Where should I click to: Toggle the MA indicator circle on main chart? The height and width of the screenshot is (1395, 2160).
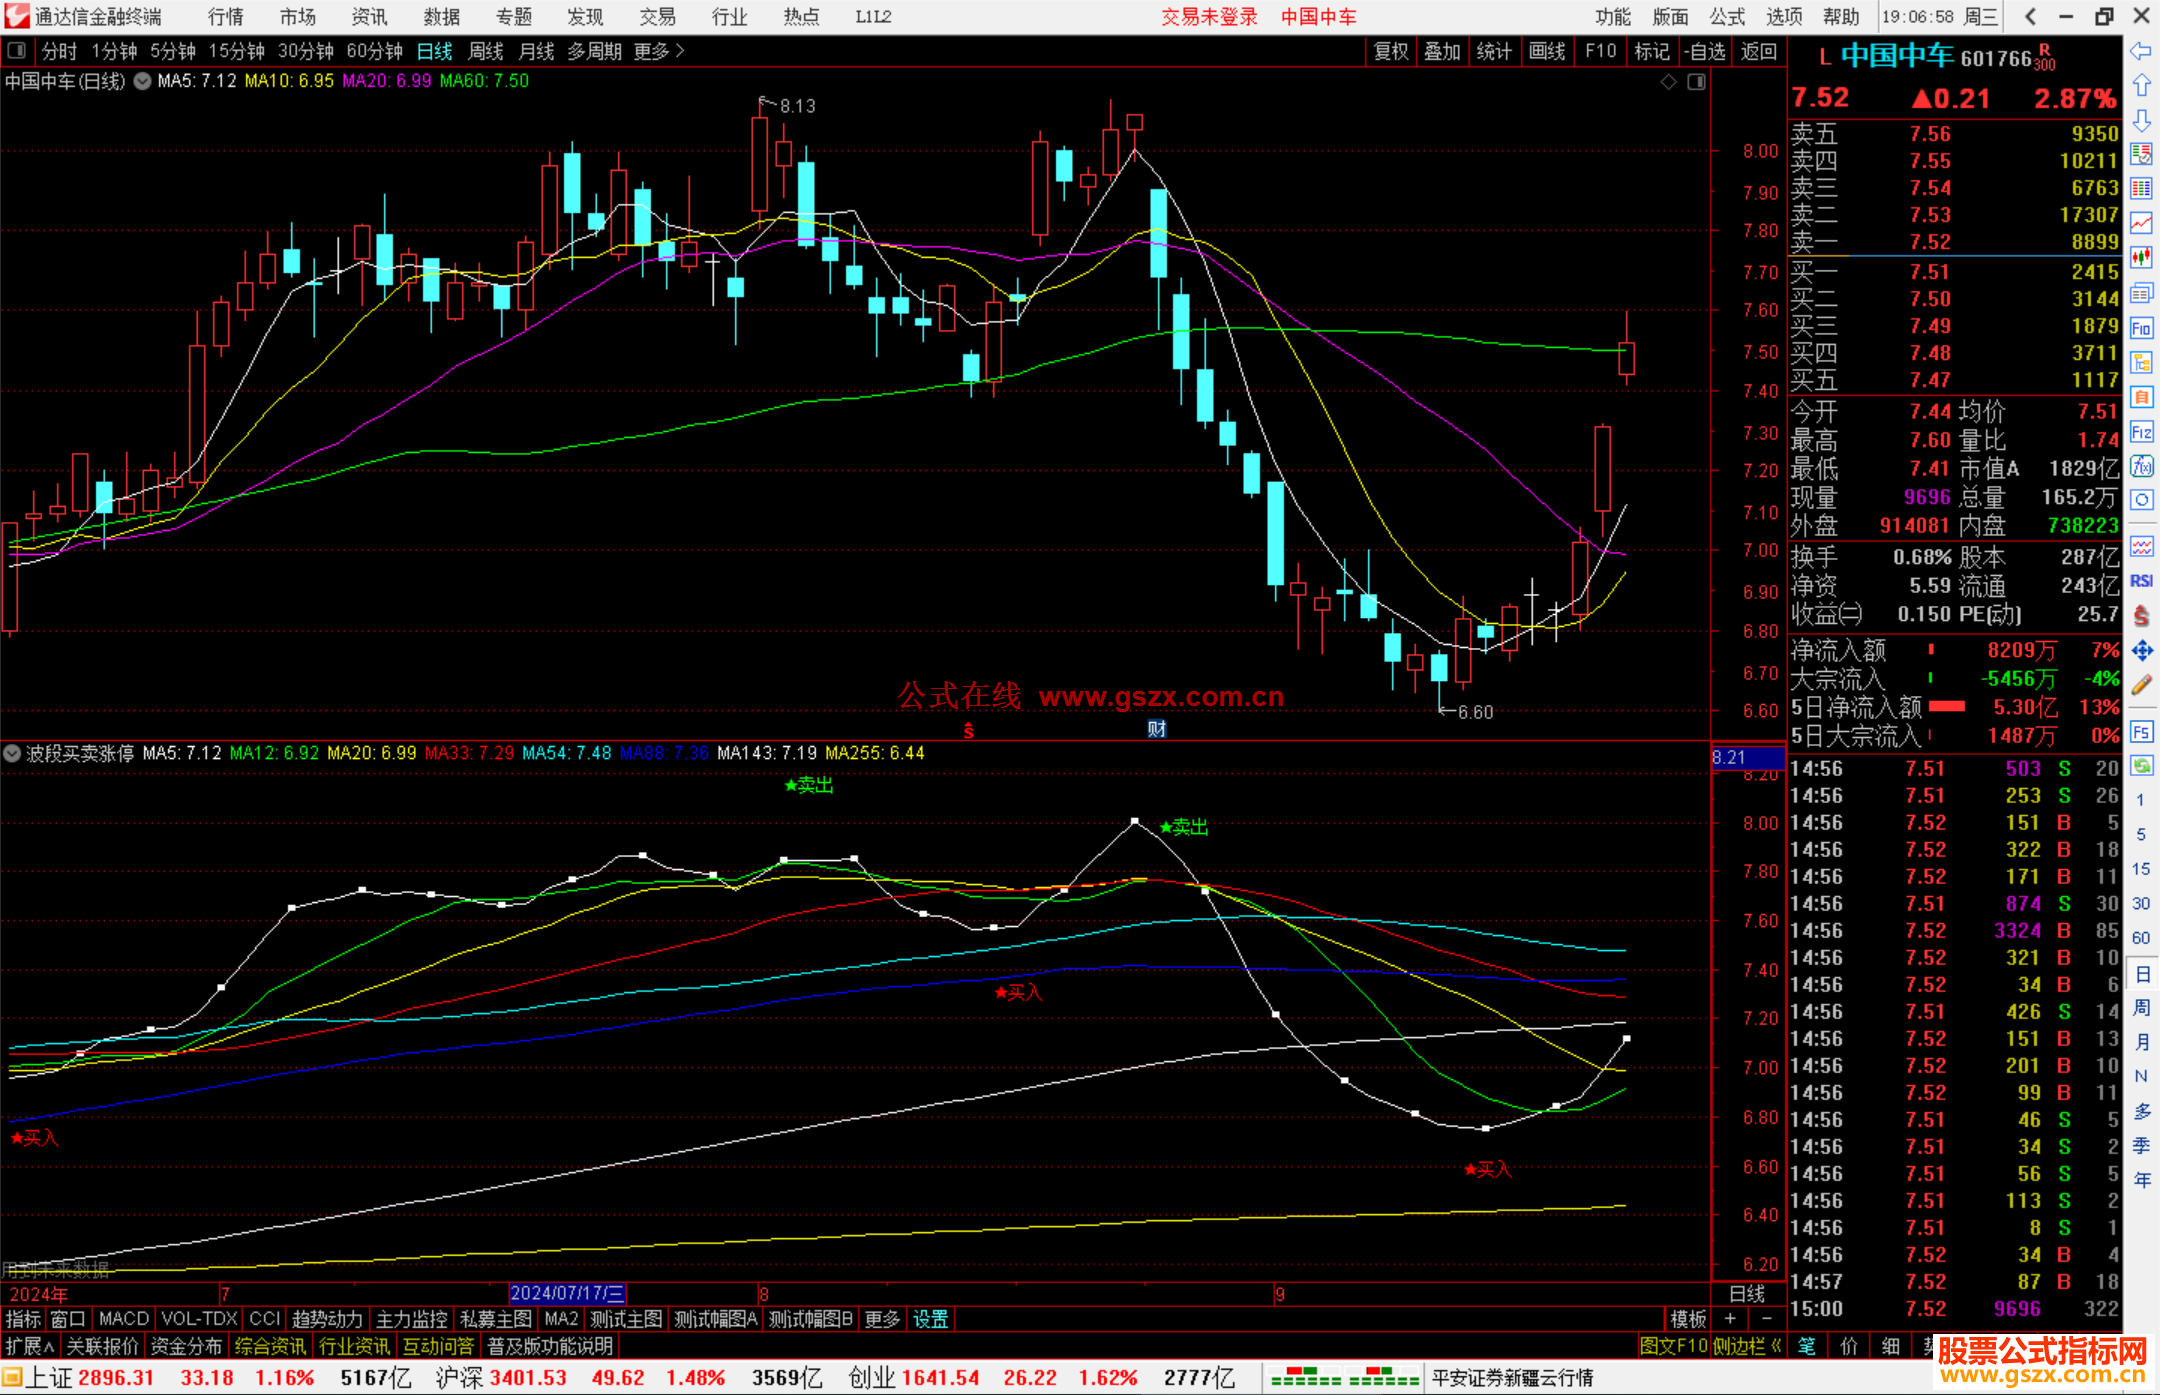(x=142, y=81)
